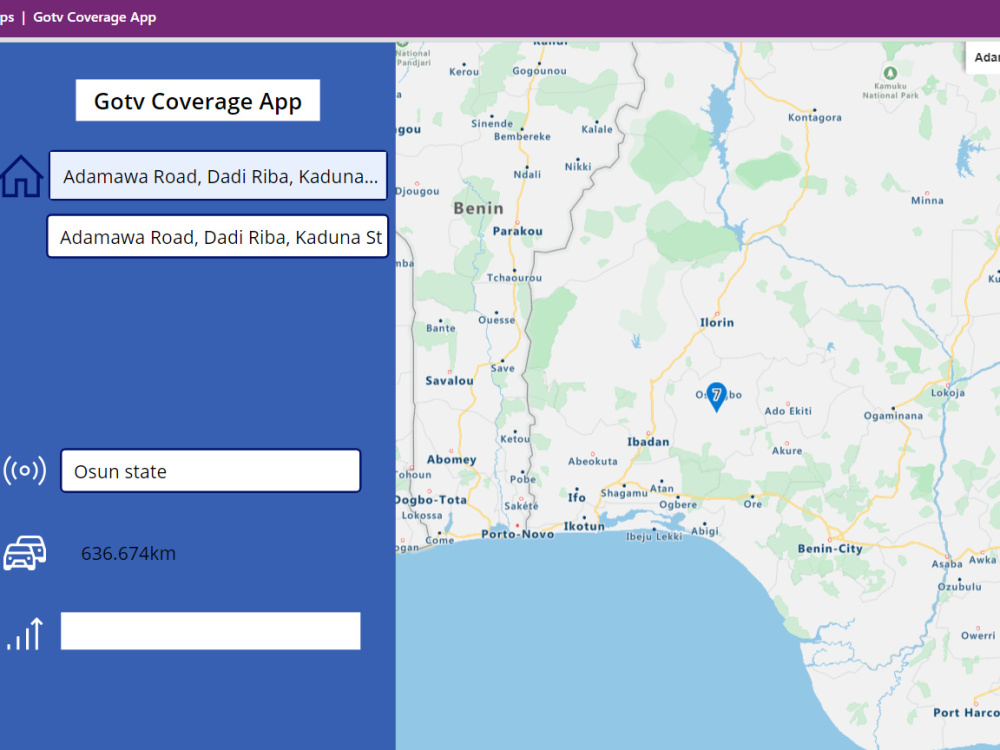Click the address search input field
Screen dimensions: 1000x750
tap(218, 175)
